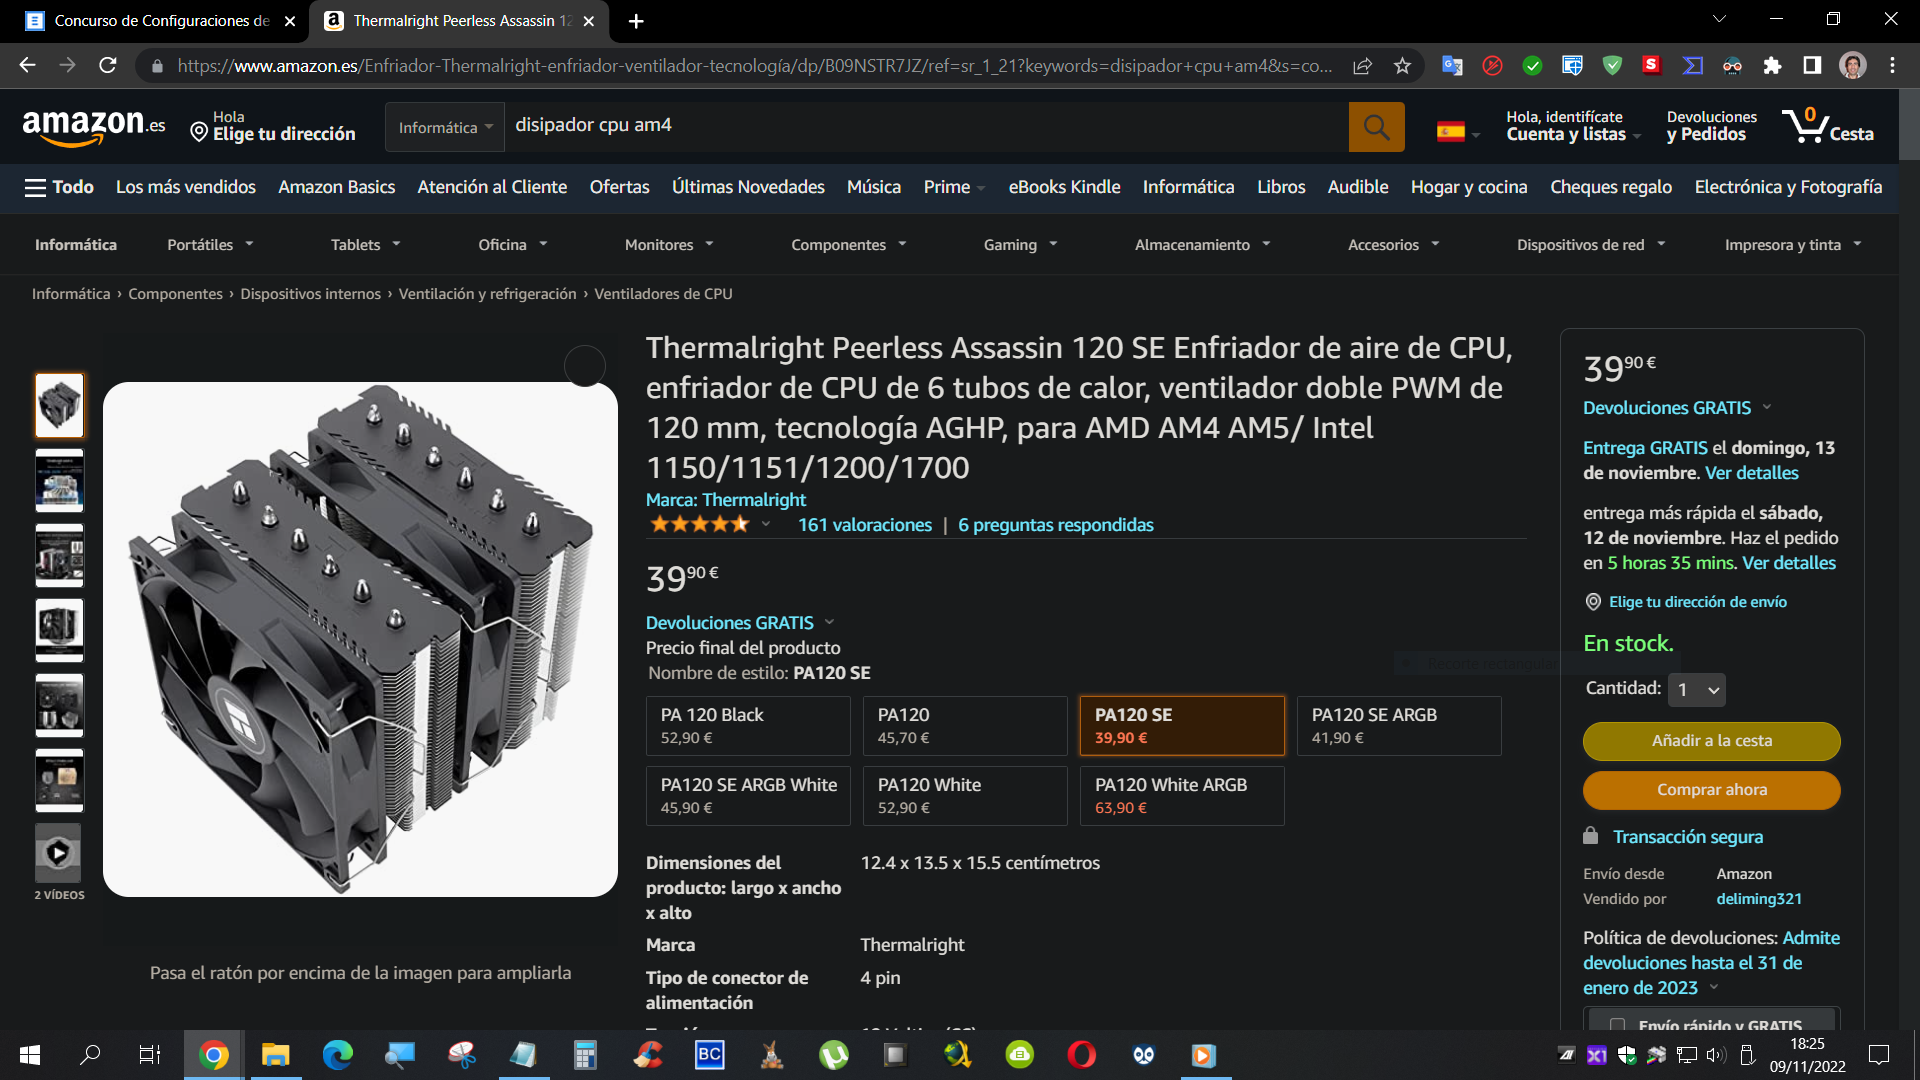Bookmark this page with the star icon
Screen dimensions: 1920x1080
[x=1402, y=66]
